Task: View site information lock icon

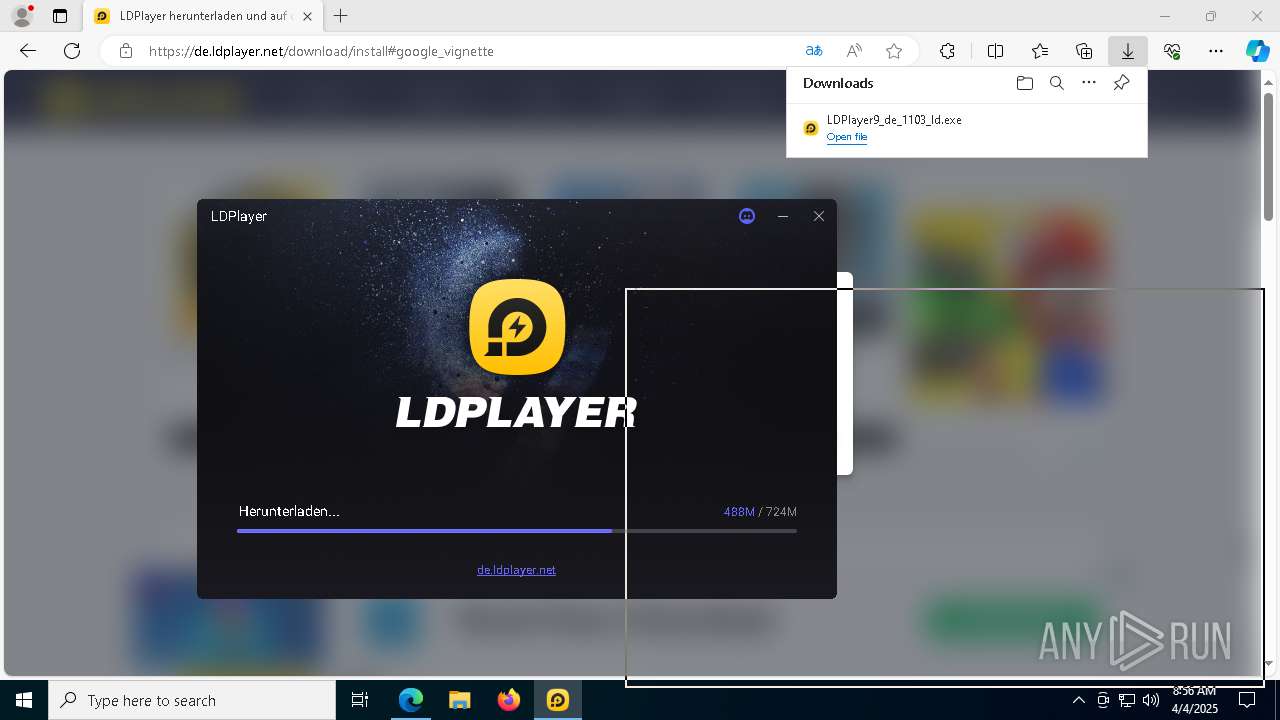Action: (x=126, y=51)
